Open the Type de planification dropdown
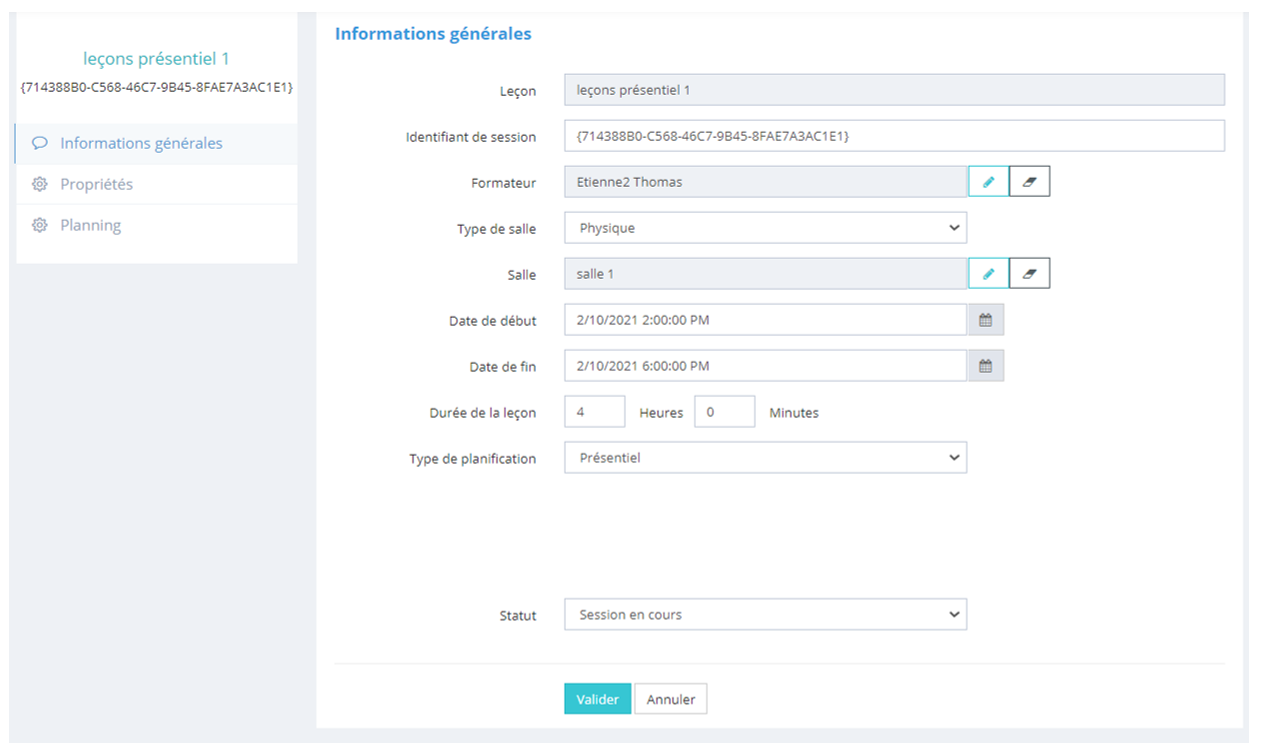This screenshot has width=1268, height=750. pos(765,458)
